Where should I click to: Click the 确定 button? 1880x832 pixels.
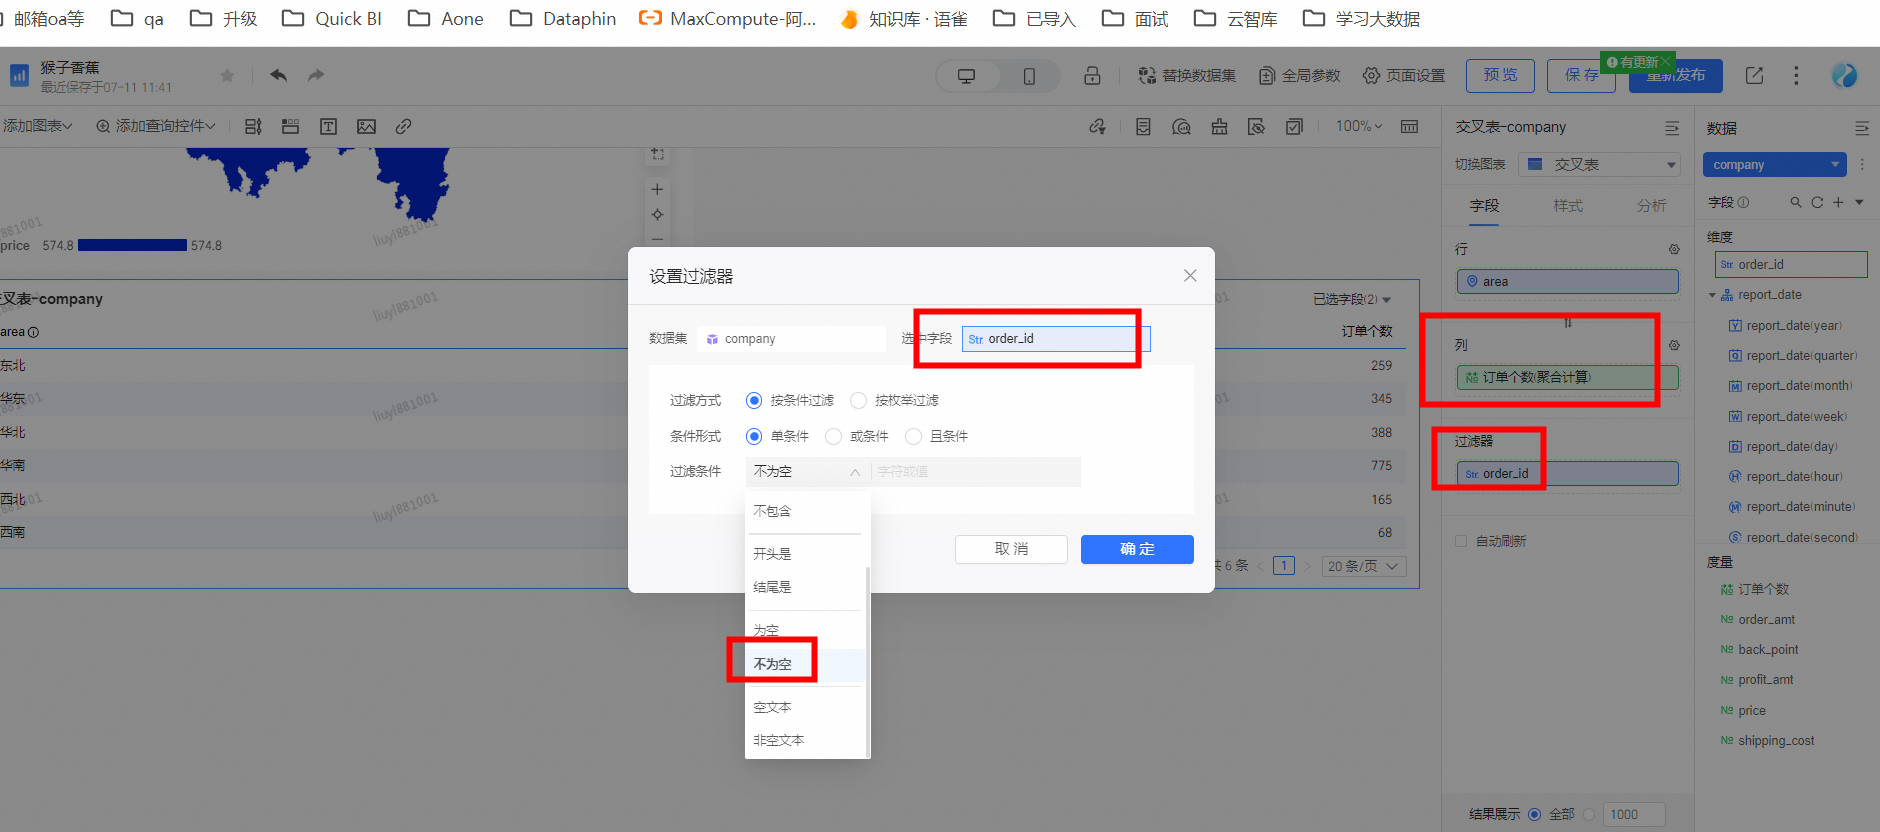pos(1136,549)
